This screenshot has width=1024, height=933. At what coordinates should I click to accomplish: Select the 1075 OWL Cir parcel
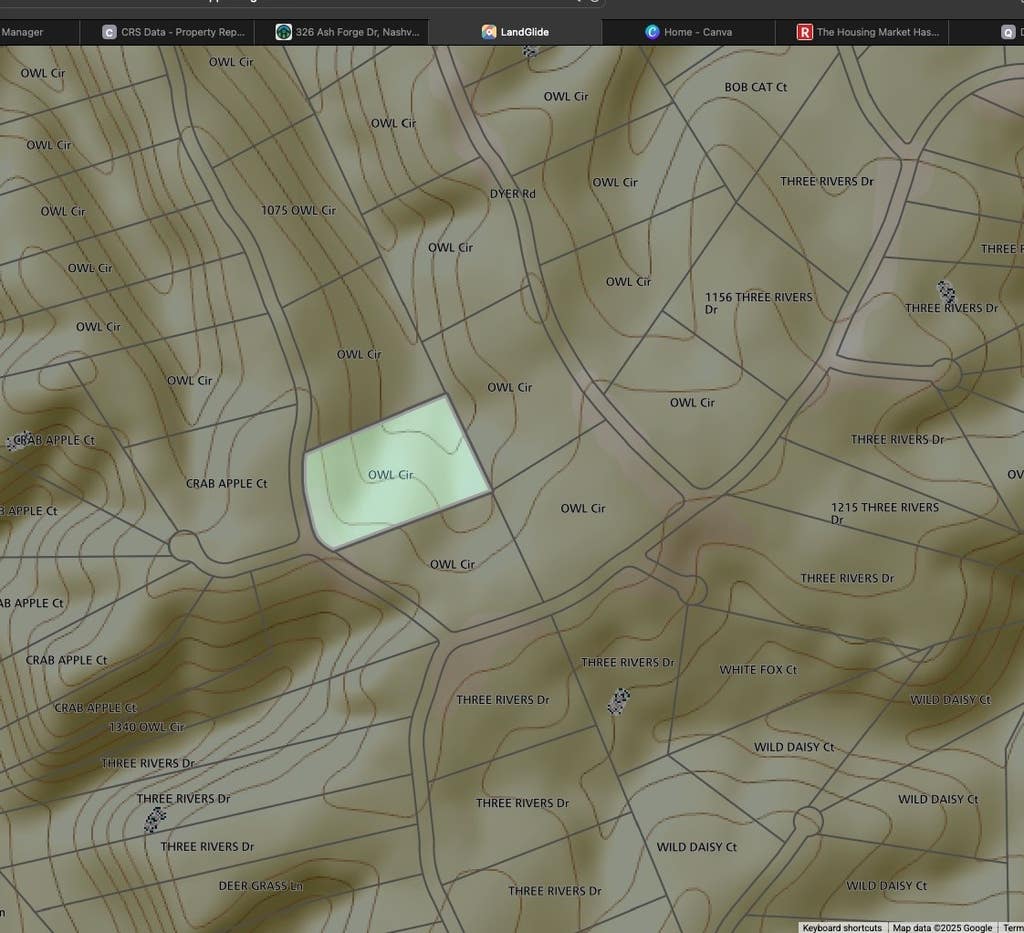point(298,210)
